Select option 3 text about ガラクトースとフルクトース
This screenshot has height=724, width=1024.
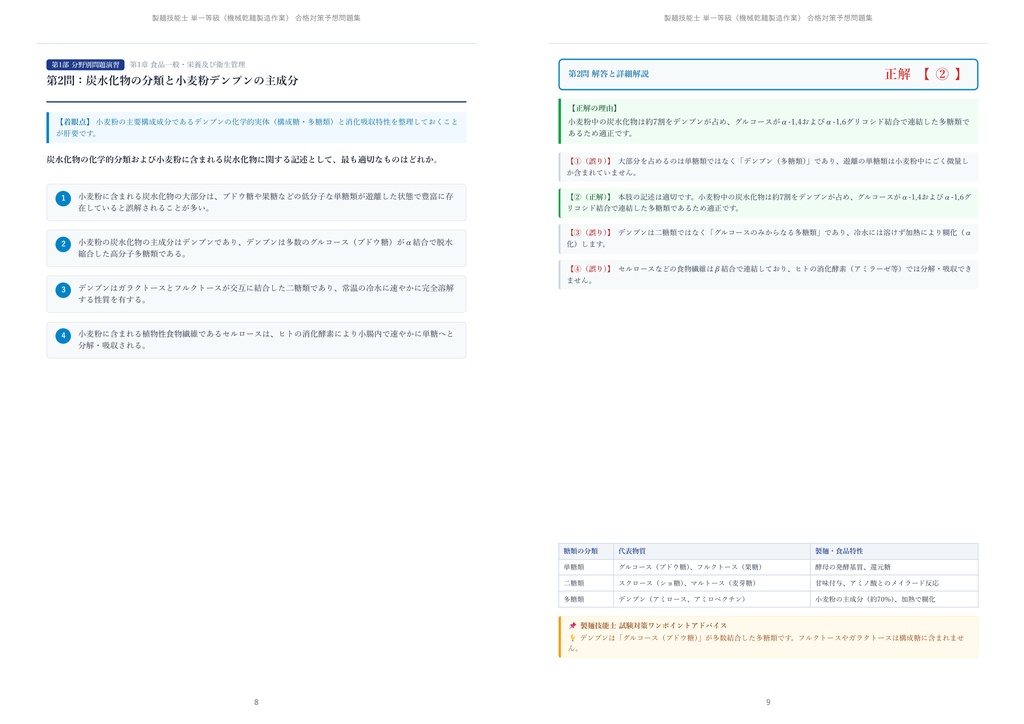(266, 293)
